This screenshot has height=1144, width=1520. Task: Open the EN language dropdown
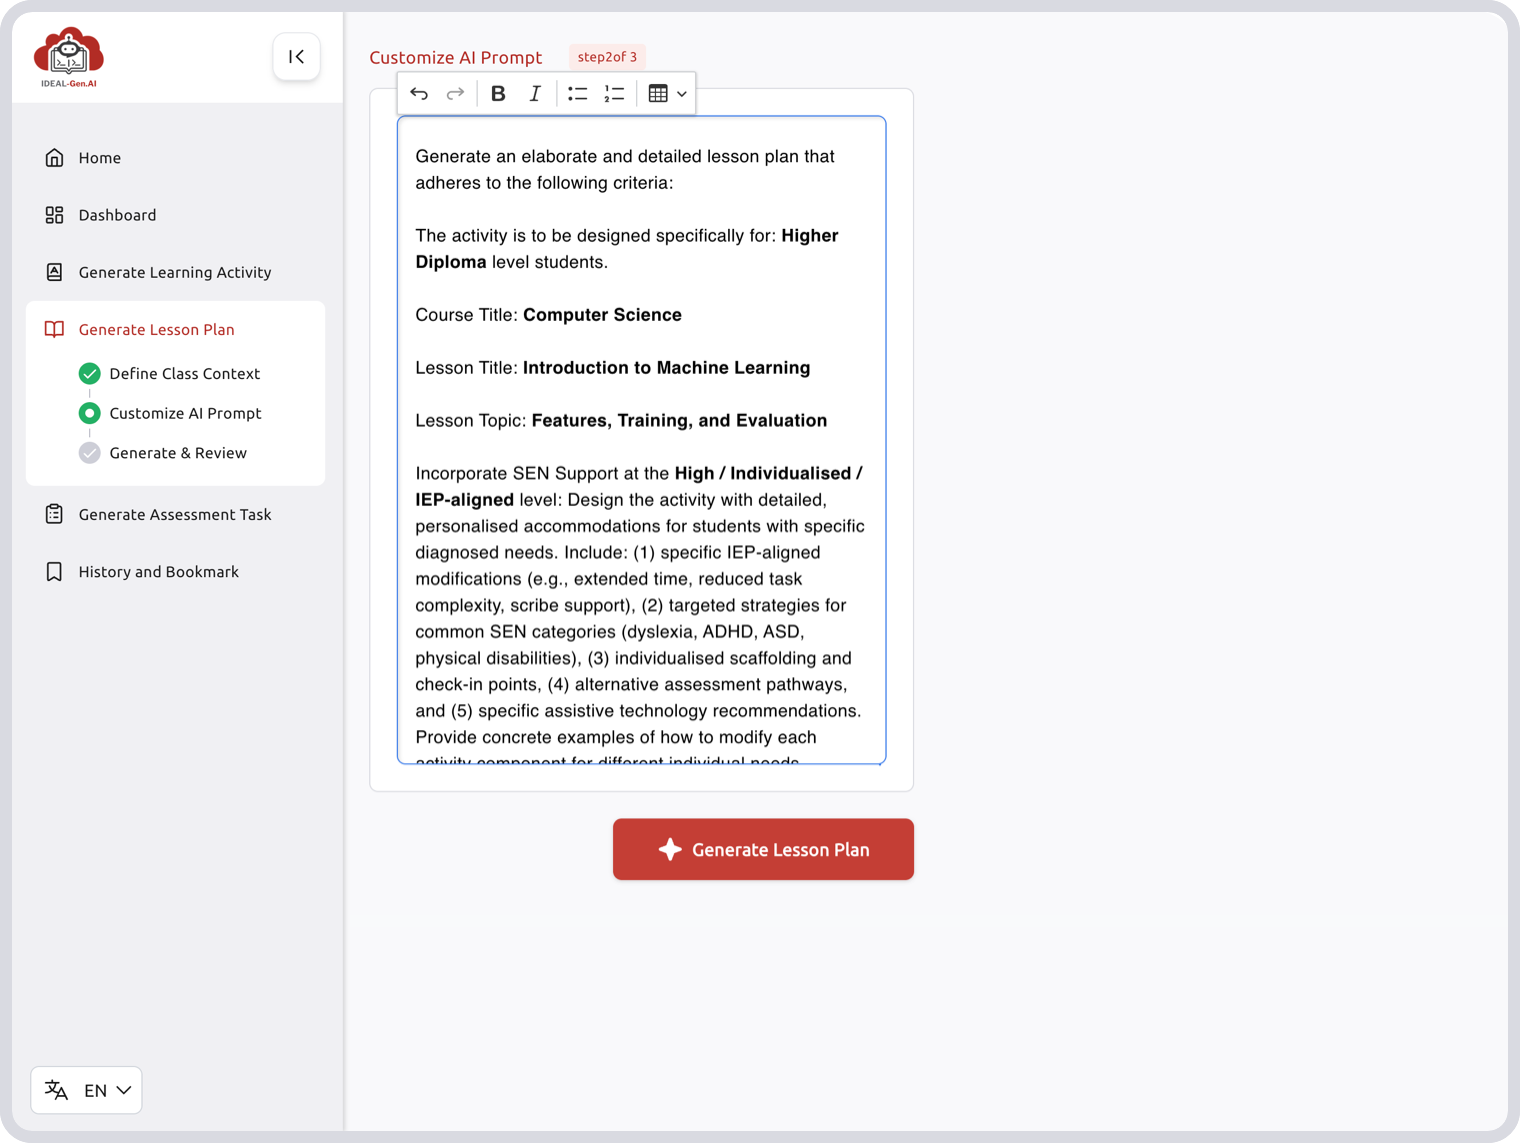tap(87, 1090)
